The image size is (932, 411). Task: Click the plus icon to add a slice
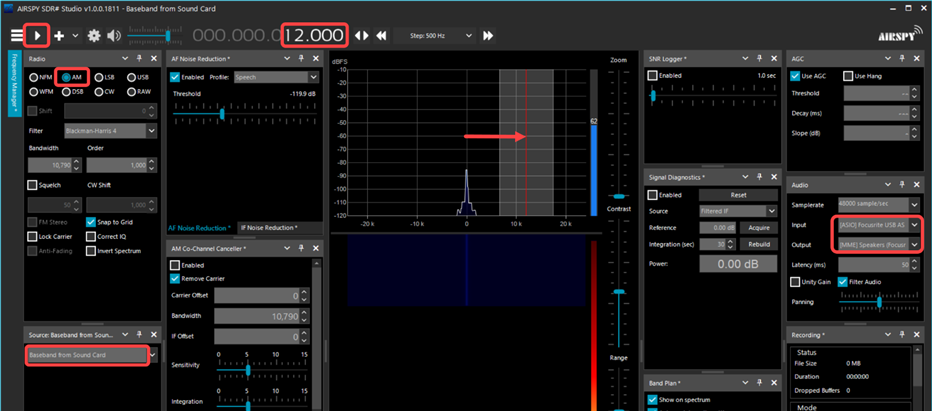[x=60, y=35]
